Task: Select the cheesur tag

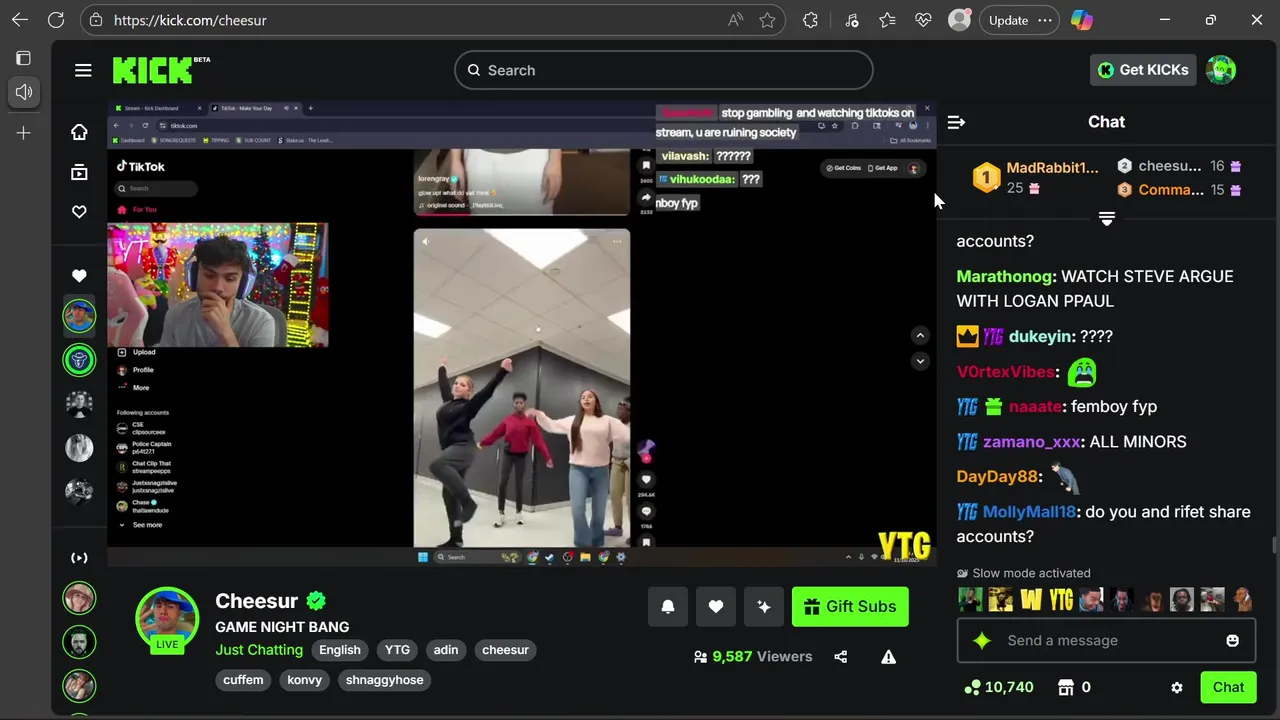Action: pos(505,650)
